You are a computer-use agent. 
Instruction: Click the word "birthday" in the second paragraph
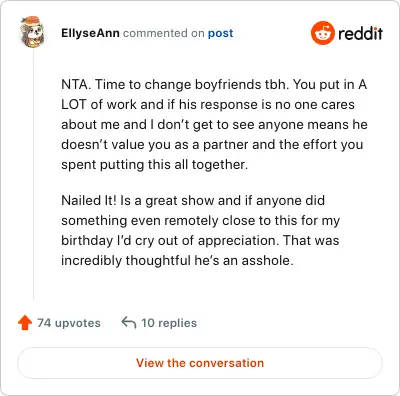(x=87, y=241)
